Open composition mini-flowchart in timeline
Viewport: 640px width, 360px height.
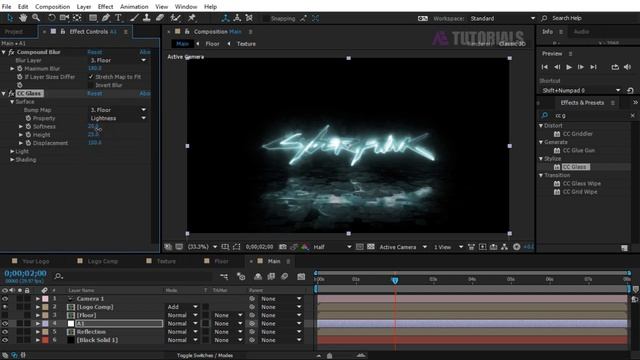point(224,276)
